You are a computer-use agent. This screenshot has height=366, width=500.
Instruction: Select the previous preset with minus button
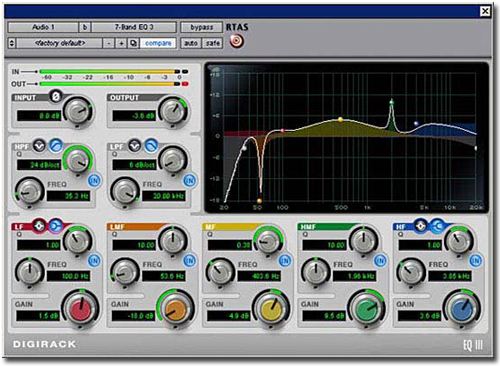(x=109, y=43)
